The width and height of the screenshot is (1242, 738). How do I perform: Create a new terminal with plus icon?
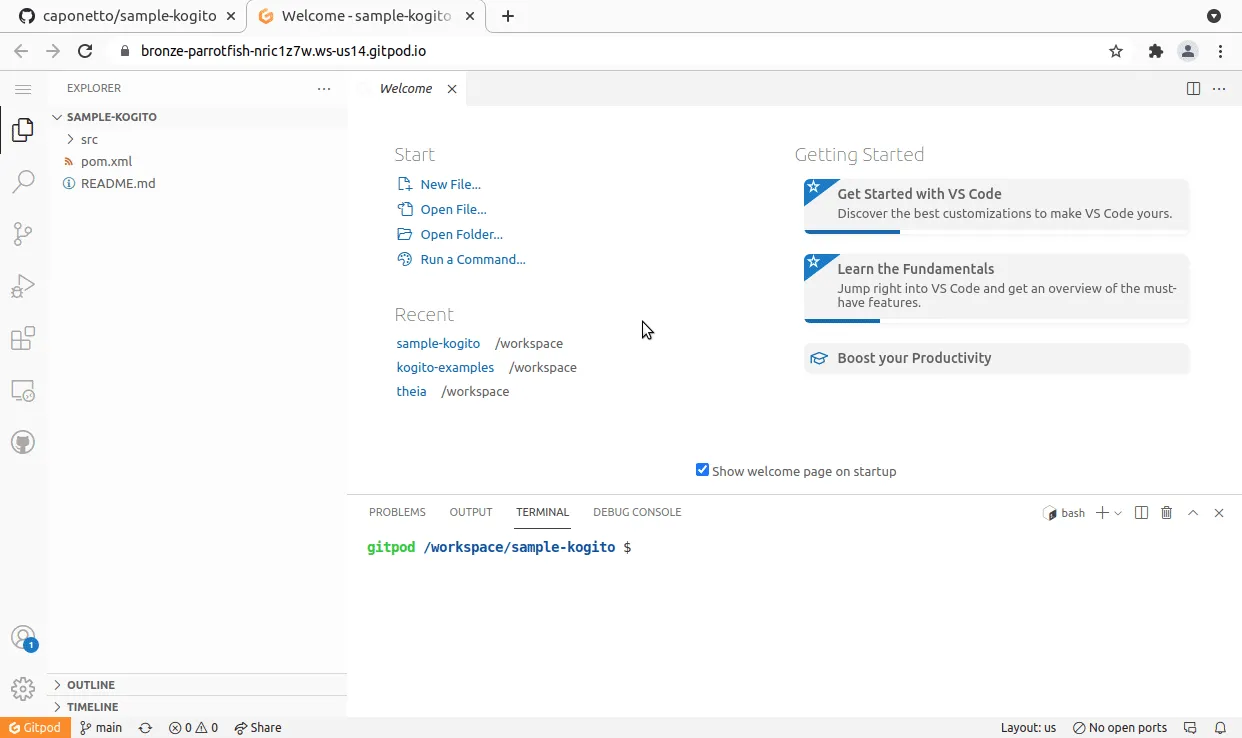pos(1102,513)
